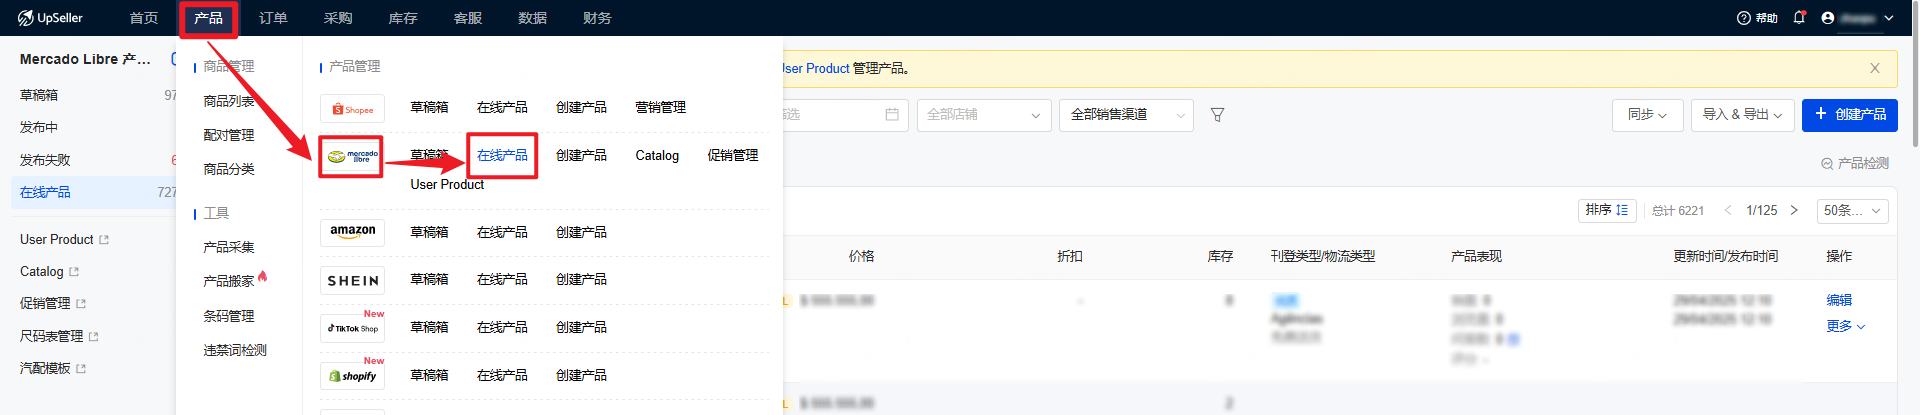Viewport: 1920px width, 415px height.
Task: Open the 库存 top menu
Action: click(x=403, y=18)
